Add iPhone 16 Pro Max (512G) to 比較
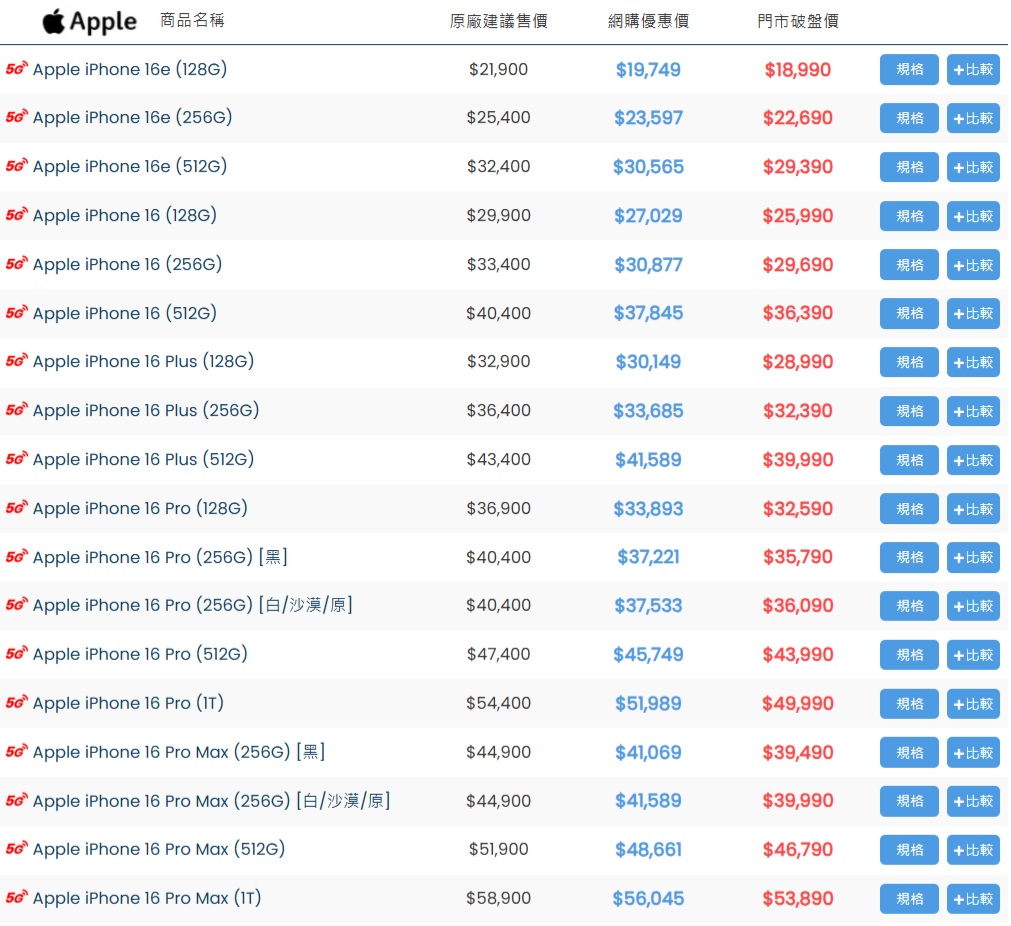 [972, 850]
